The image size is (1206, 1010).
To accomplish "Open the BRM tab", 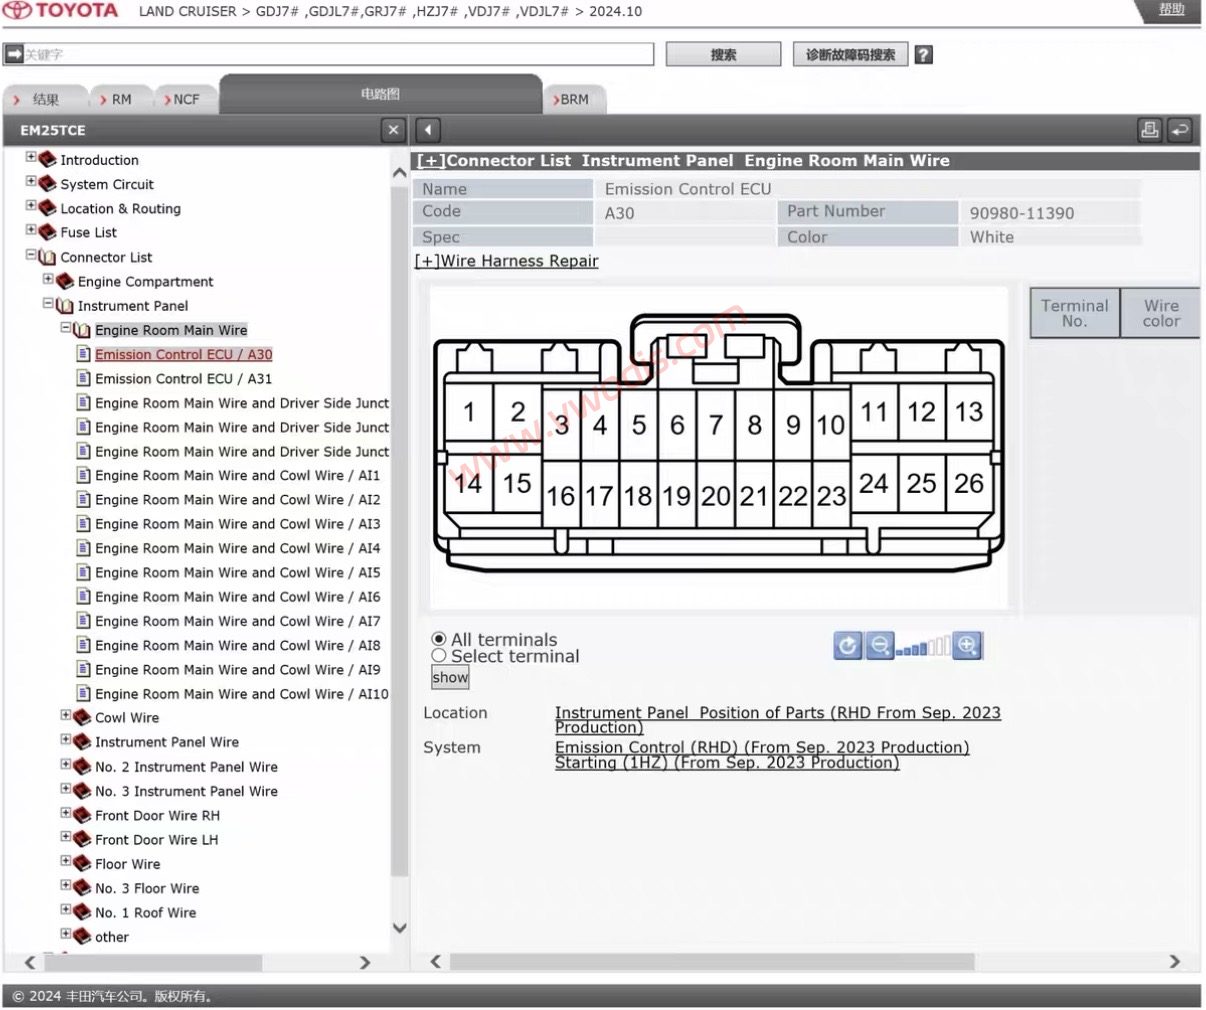I will (x=574, y=99).
